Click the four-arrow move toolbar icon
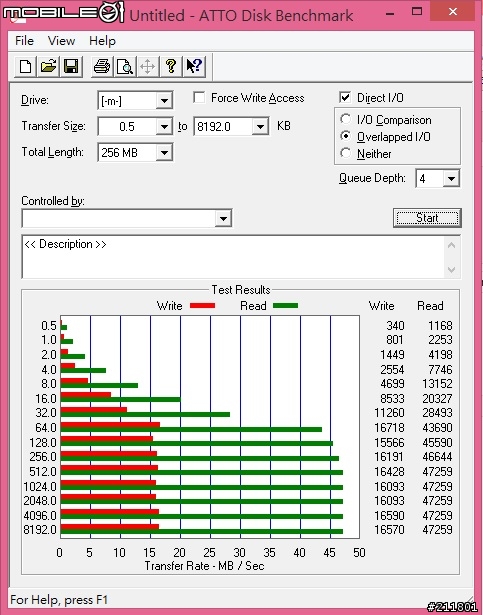This screenshot has width=483, height=615. point(148,66)
